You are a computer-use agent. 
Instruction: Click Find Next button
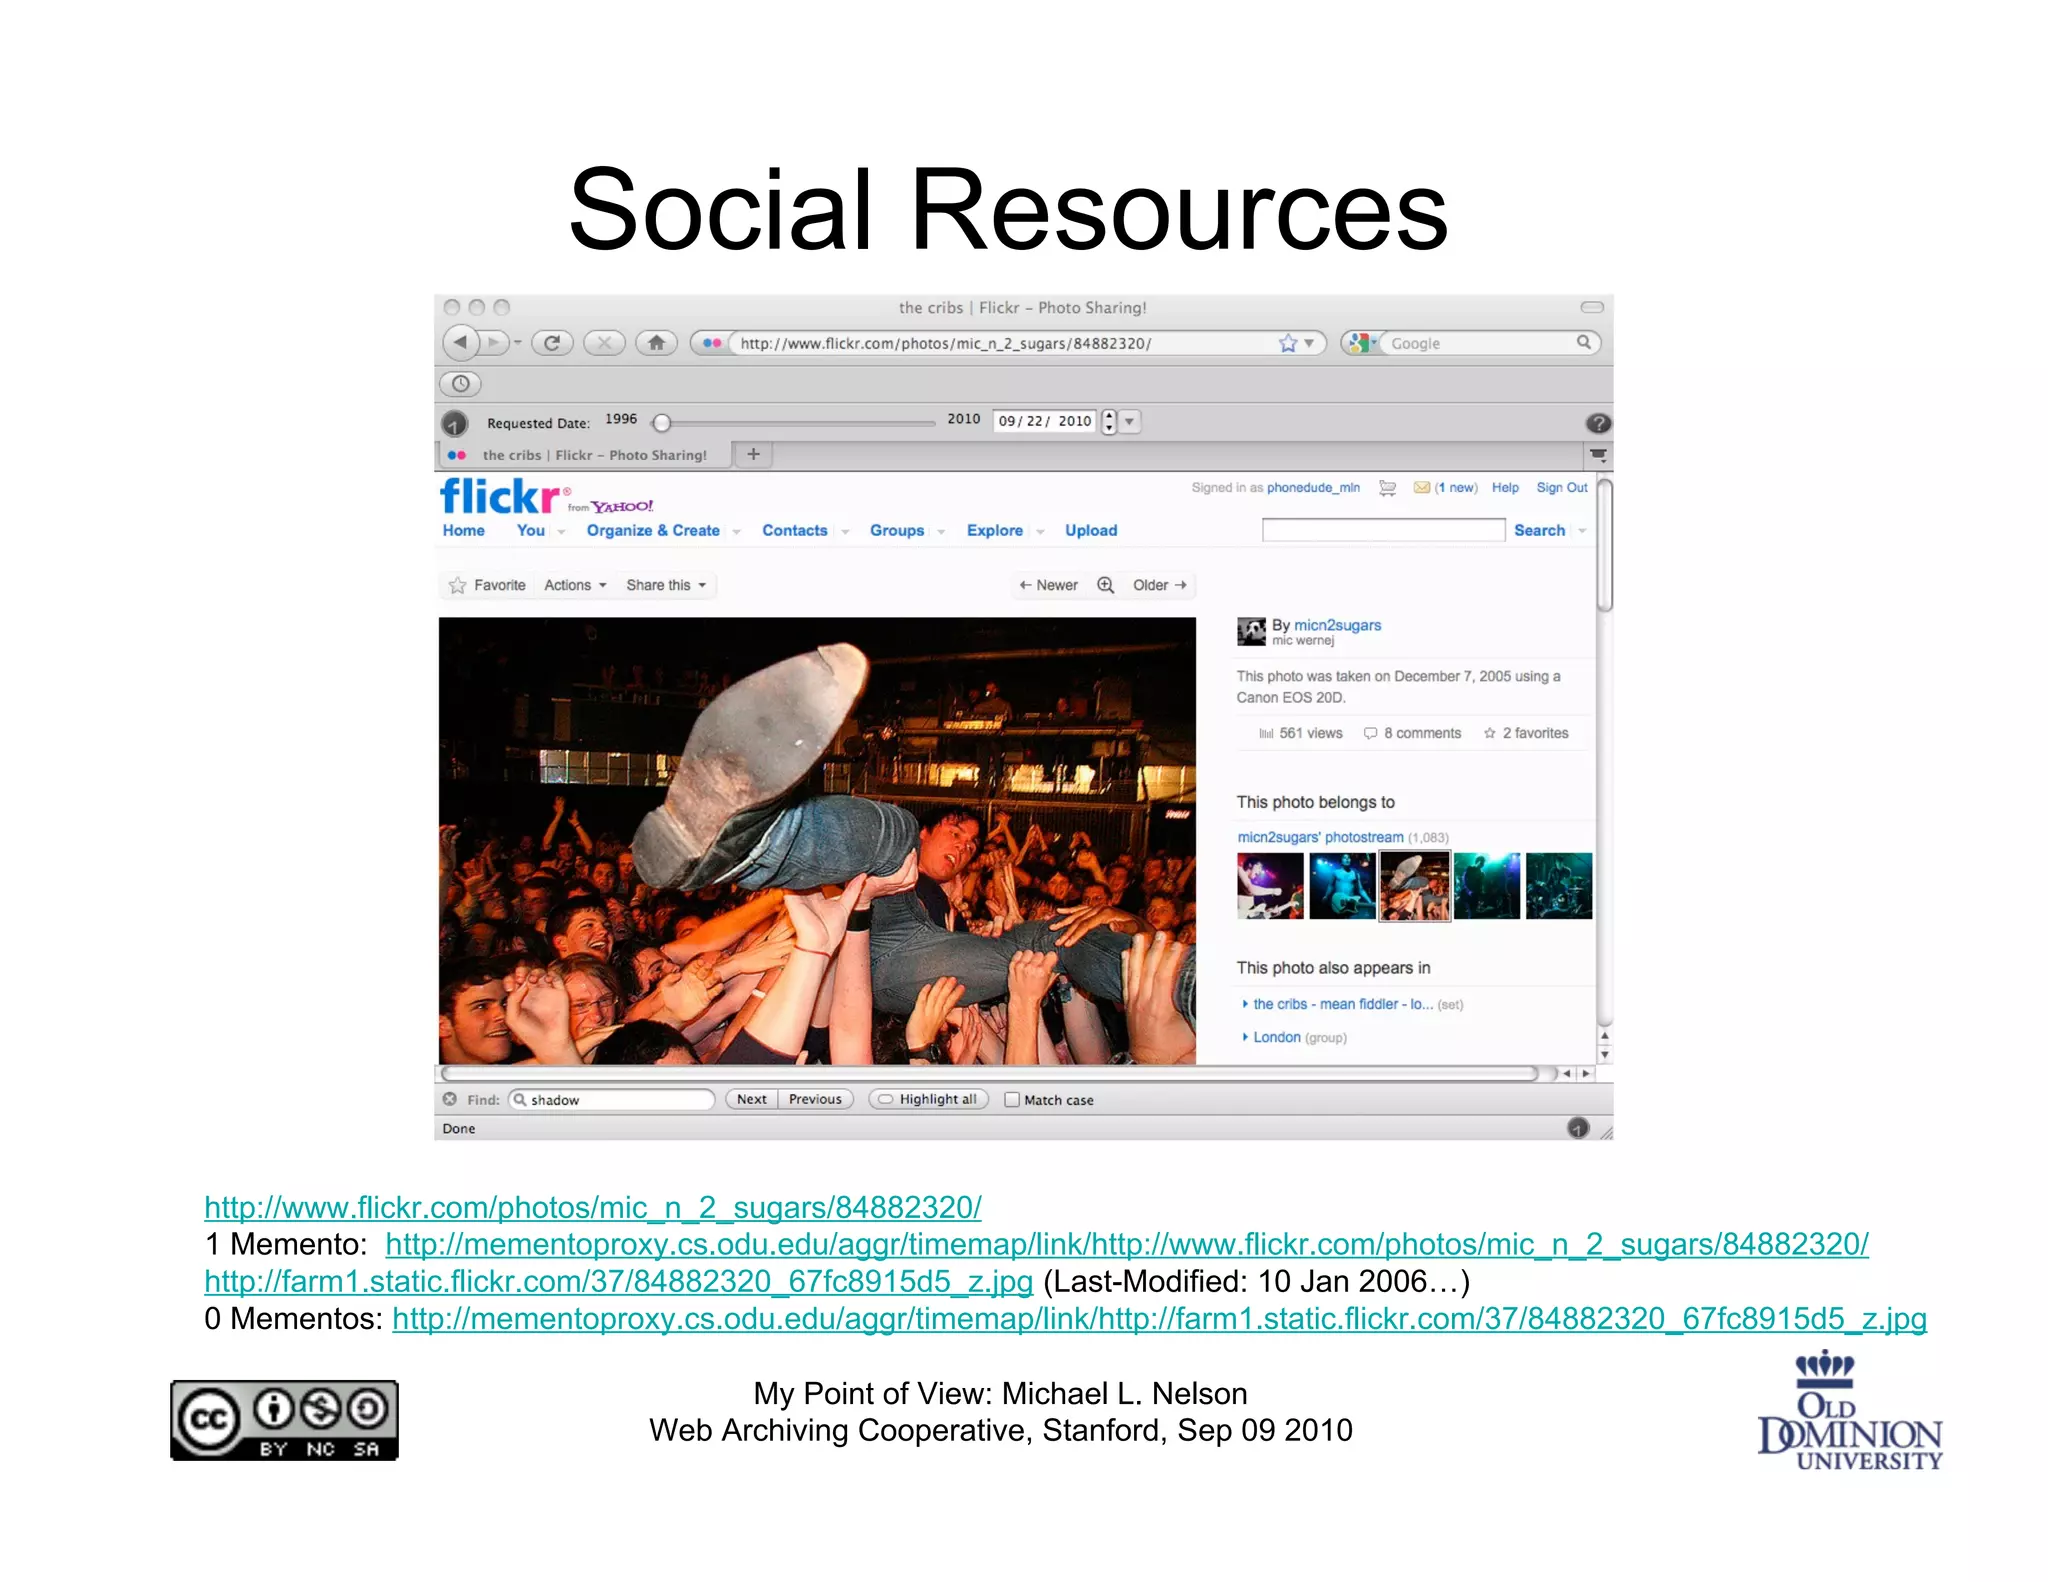pos(751,1099)
